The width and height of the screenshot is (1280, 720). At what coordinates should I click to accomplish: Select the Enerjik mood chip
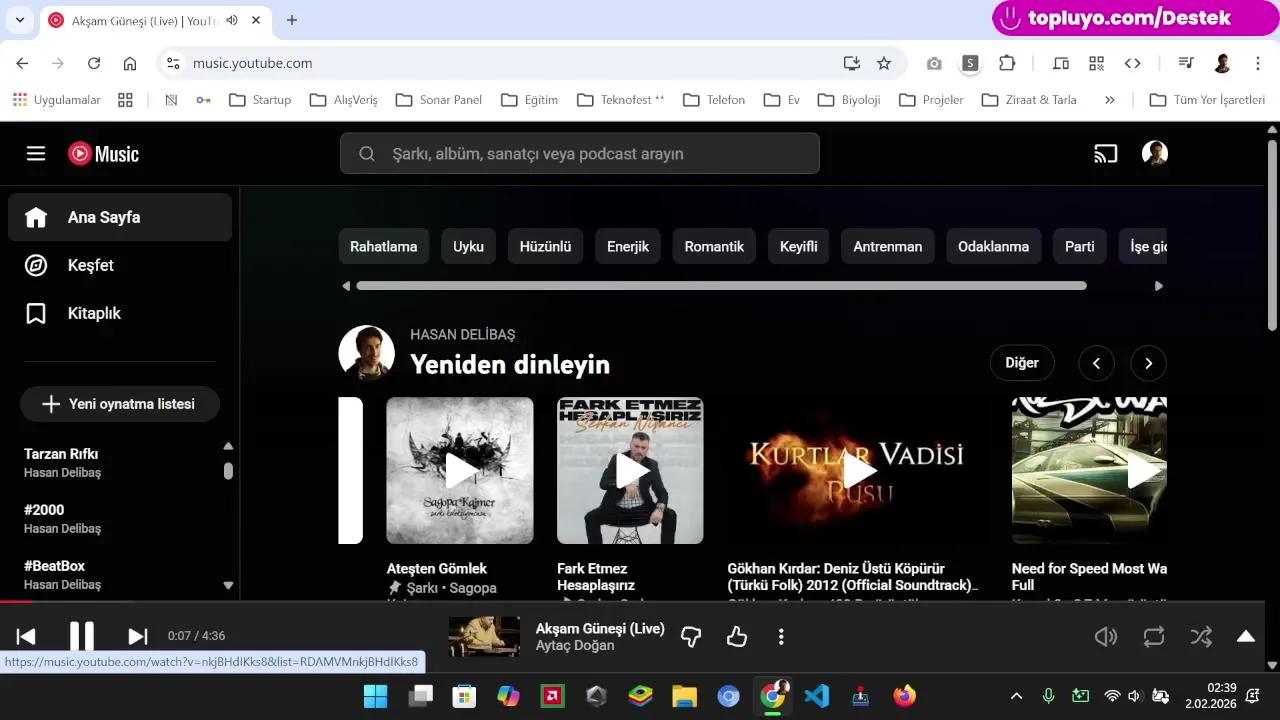628,246
